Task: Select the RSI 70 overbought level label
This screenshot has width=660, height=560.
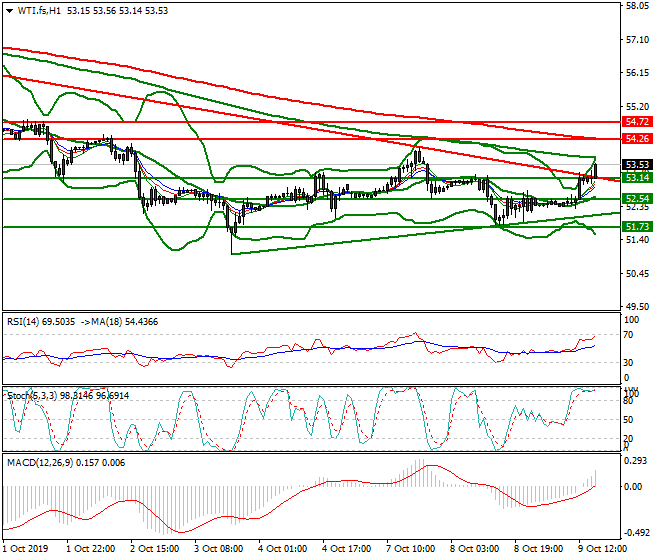Action: point(628,335)
